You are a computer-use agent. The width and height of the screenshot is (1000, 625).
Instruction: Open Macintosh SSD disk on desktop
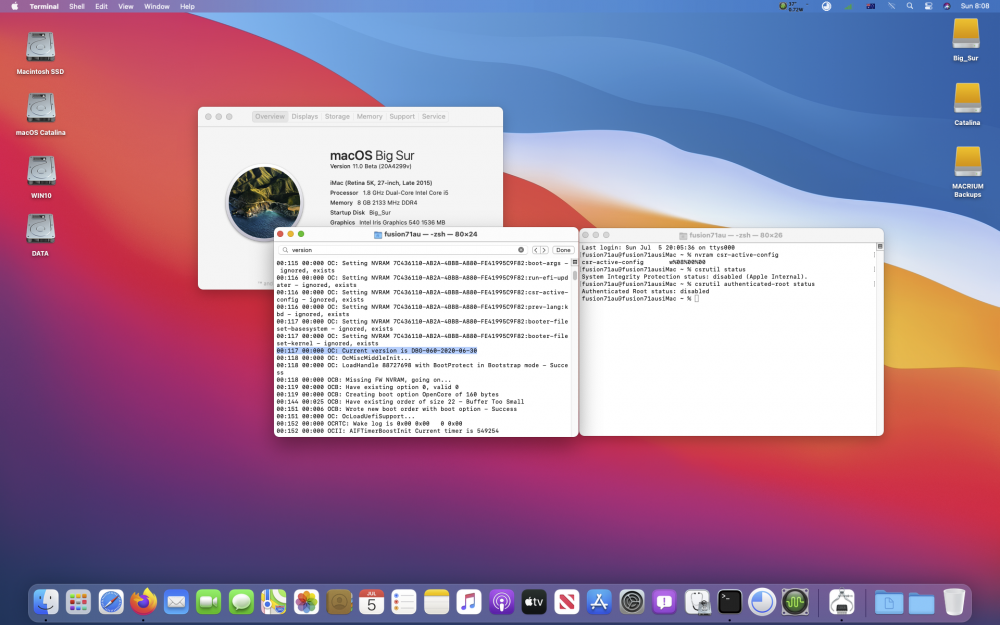click(40, 53)
